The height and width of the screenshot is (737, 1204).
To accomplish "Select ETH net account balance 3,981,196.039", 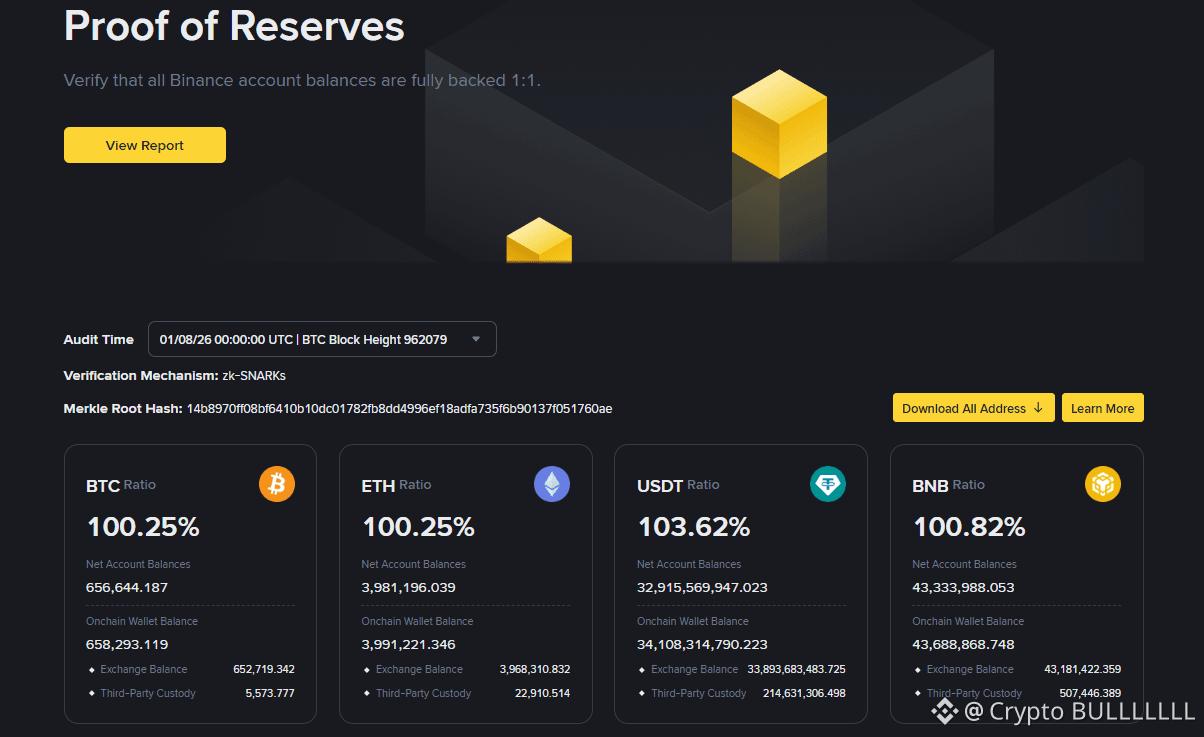I will 408,587.
